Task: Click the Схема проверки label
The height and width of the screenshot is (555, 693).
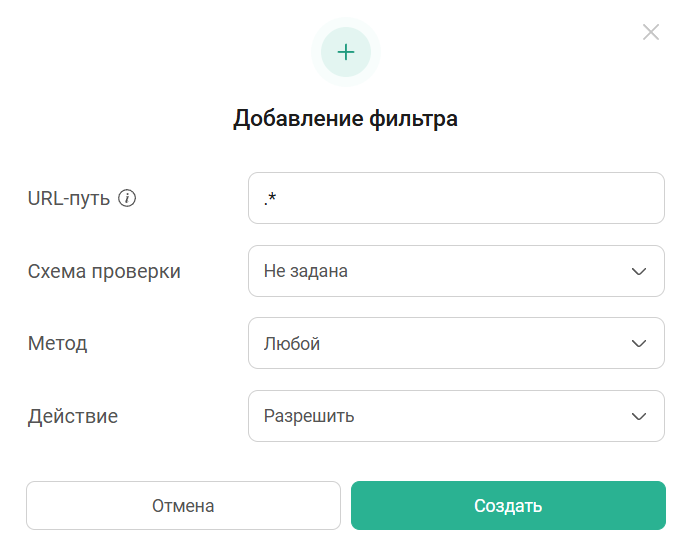Action: pyautogui.click(x=104, y=271)
